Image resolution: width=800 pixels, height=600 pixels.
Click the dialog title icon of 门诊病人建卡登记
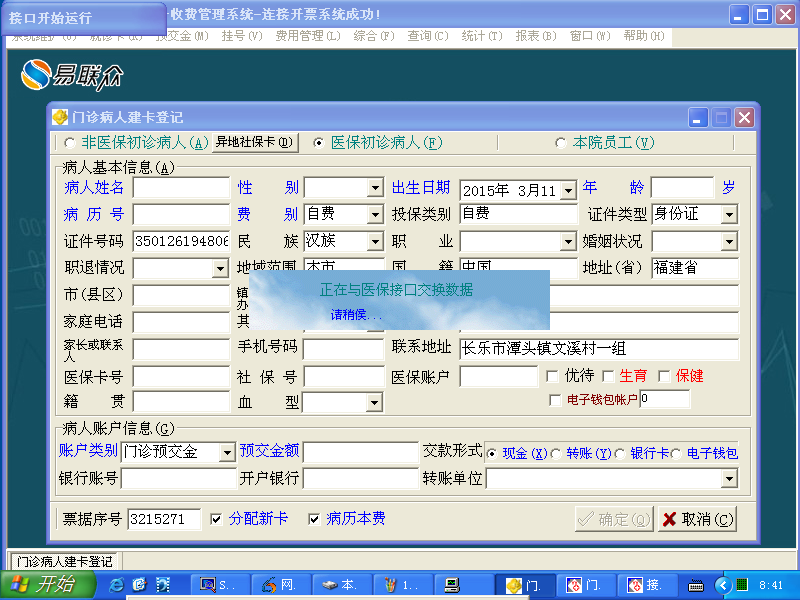[x=60, y=117]
